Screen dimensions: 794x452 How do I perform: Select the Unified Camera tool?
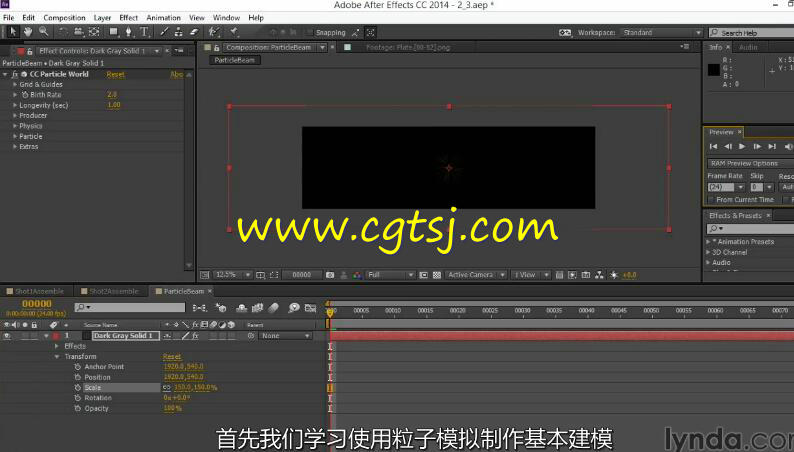tap(78, 32)
